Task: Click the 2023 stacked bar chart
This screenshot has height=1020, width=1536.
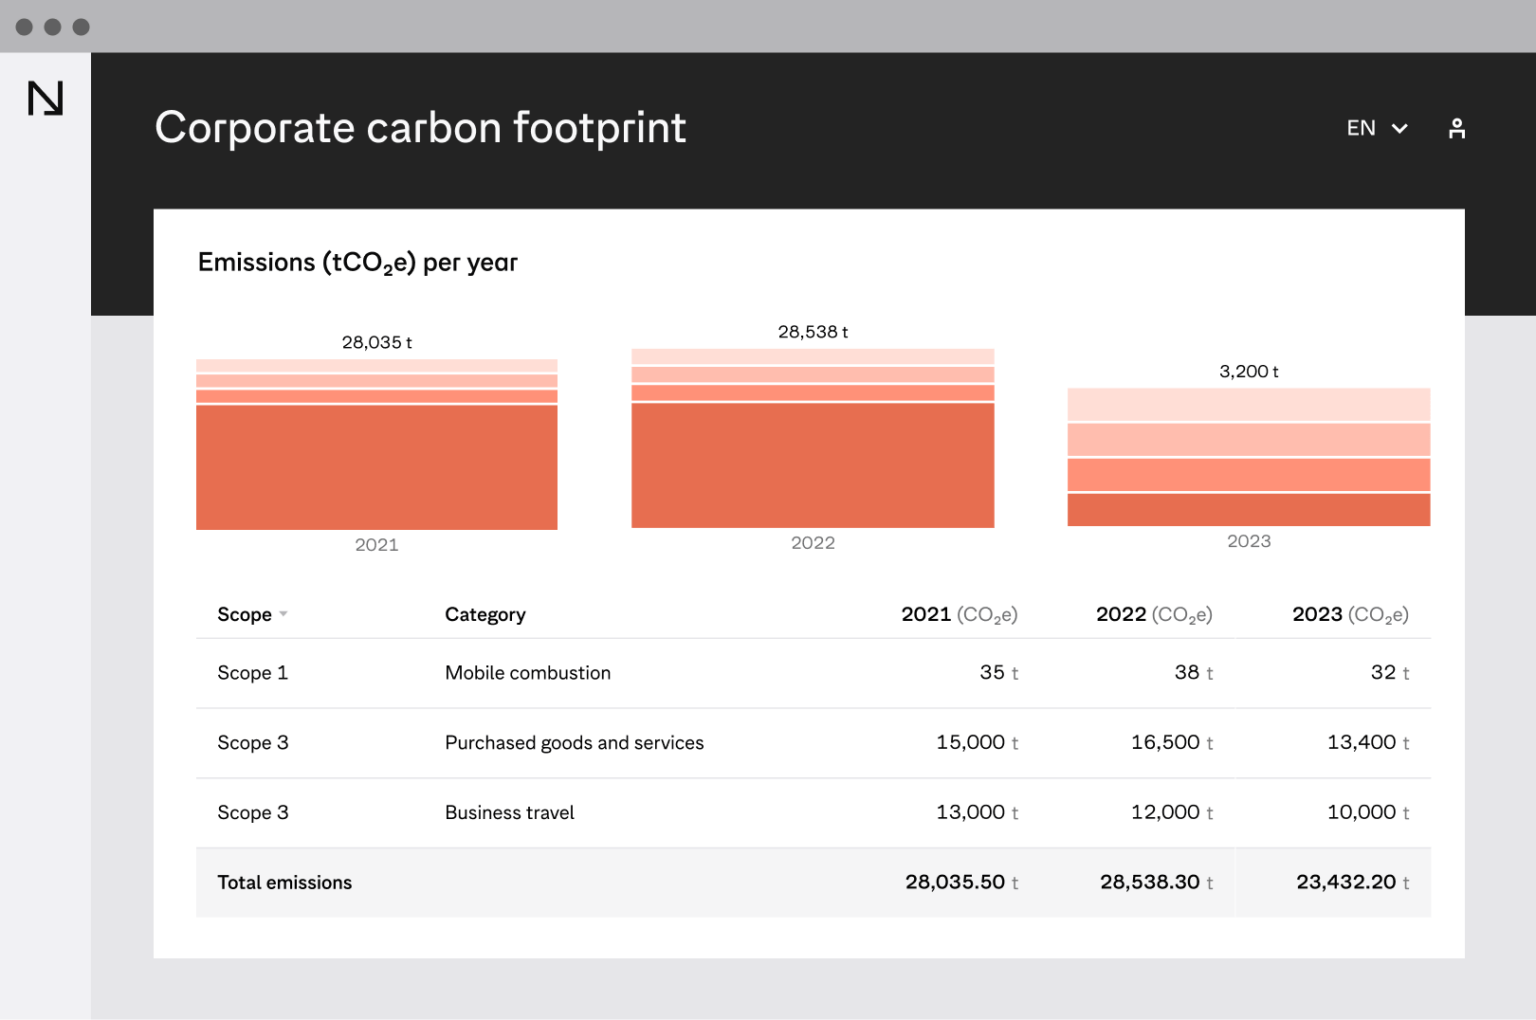Action: pyautogui.click(x=1248, y=460)
